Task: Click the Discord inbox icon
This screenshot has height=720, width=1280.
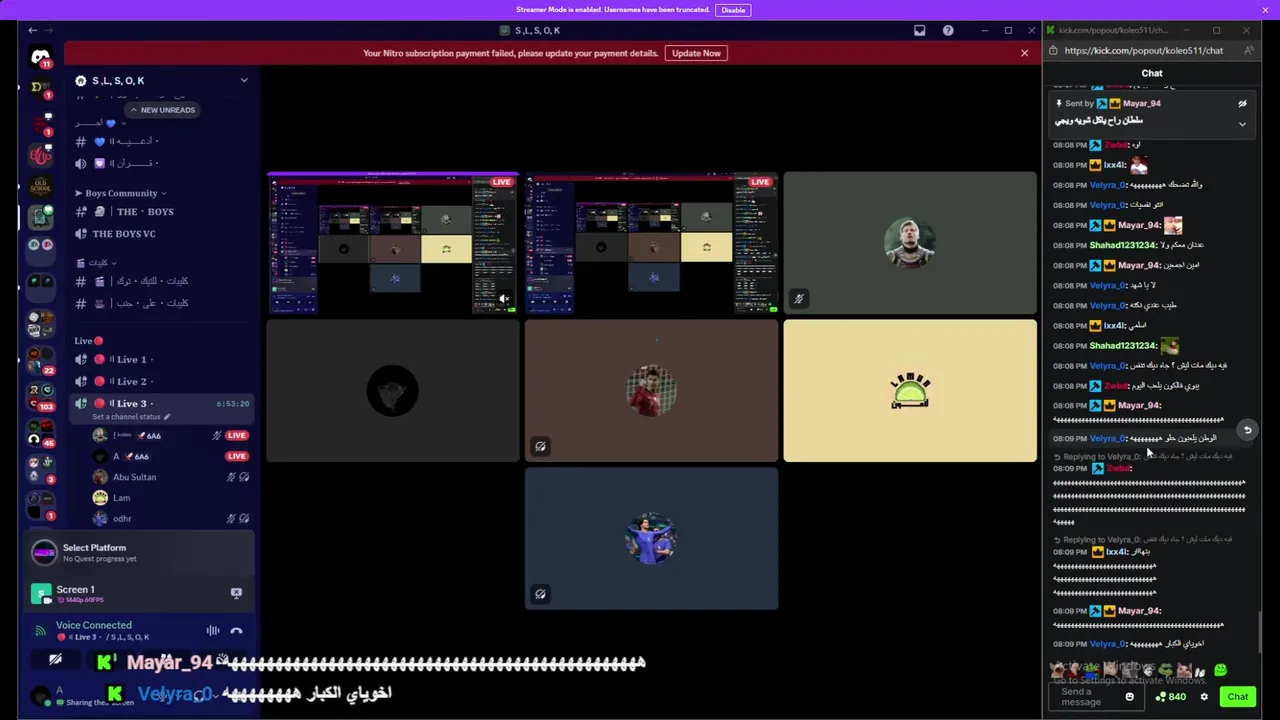Action: click(x=920, y=30)
